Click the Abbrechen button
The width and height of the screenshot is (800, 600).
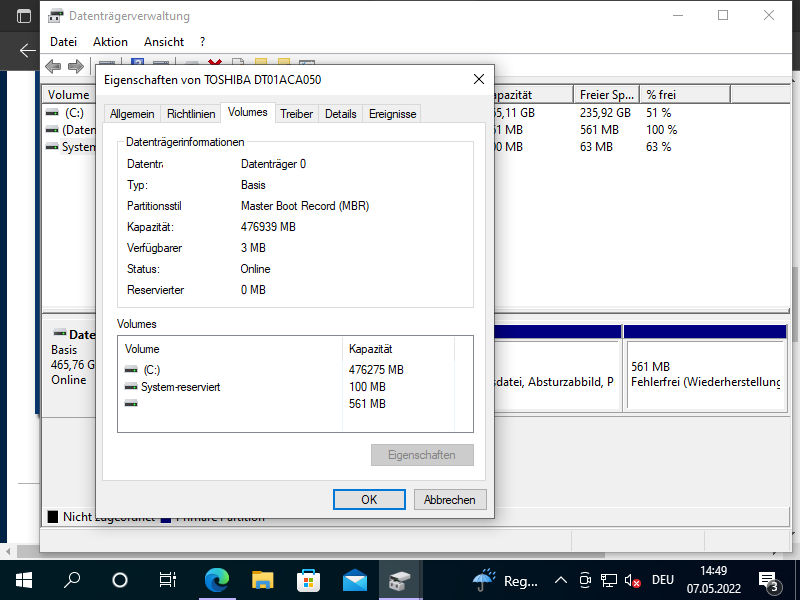[449, 499]
